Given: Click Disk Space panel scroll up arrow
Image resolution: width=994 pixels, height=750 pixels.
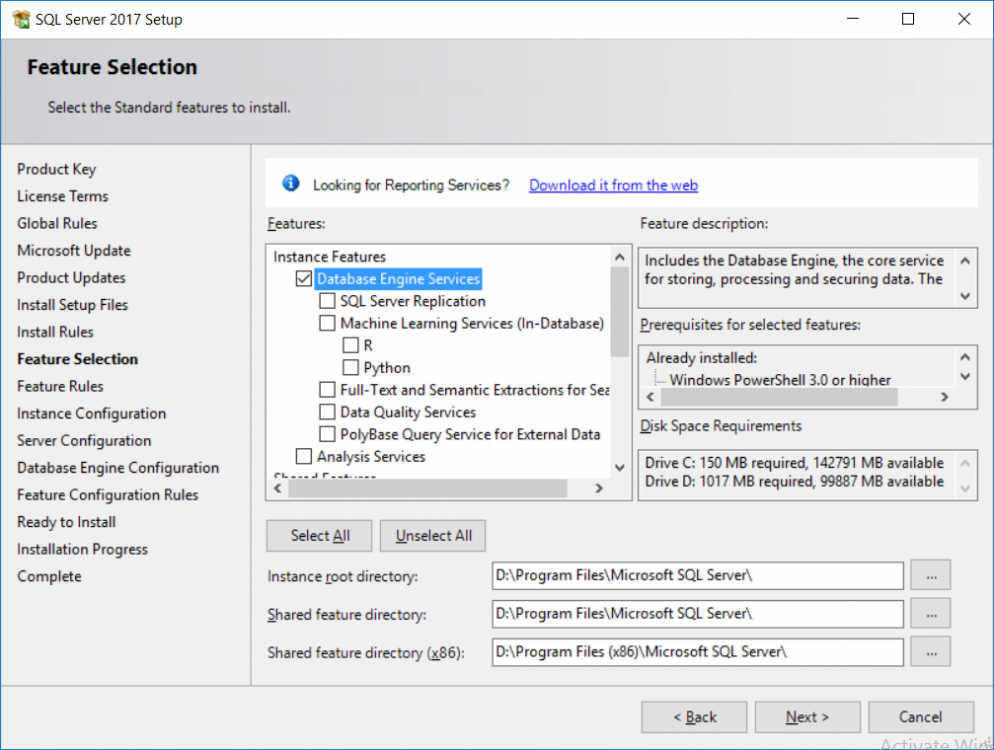Looking at the screenshot, I should 965,463.
